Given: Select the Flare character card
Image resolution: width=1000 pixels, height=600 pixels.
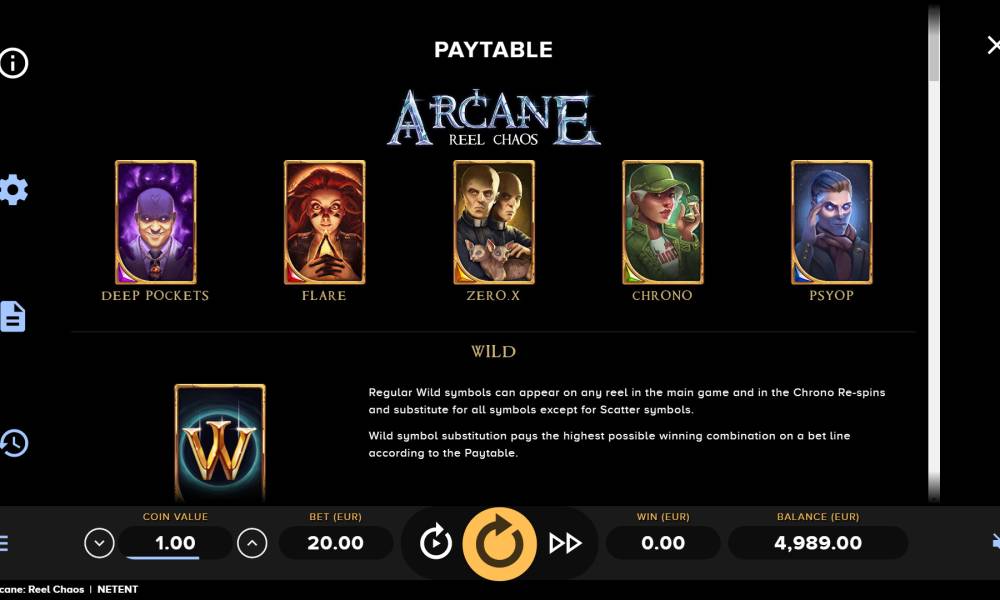Looking at the screenshot, I should [x=325, y=222].
